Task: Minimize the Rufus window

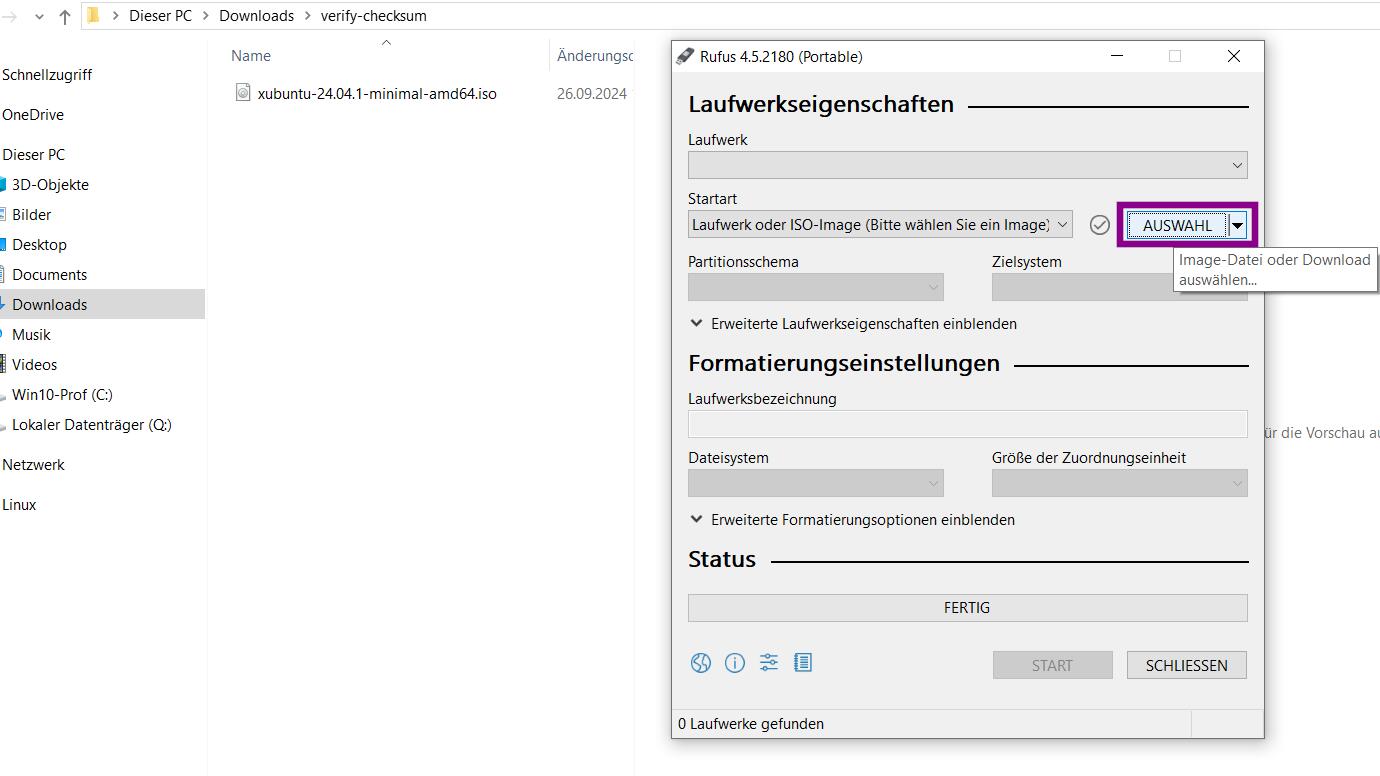Action: [1116, 56]
